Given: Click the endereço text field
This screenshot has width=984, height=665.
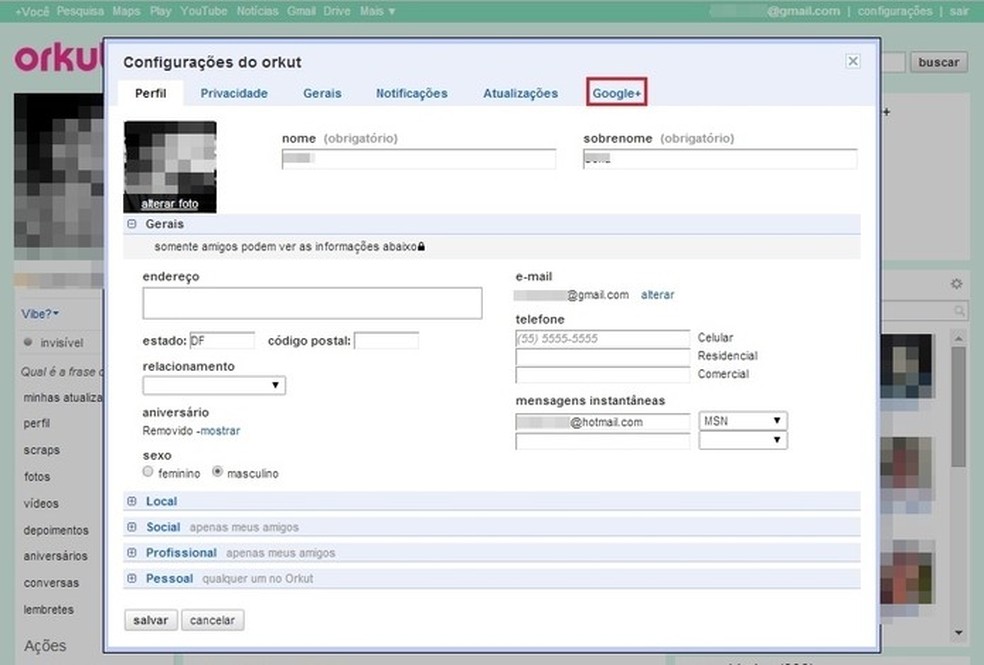Looking at the screenshot, I should 312,303.
